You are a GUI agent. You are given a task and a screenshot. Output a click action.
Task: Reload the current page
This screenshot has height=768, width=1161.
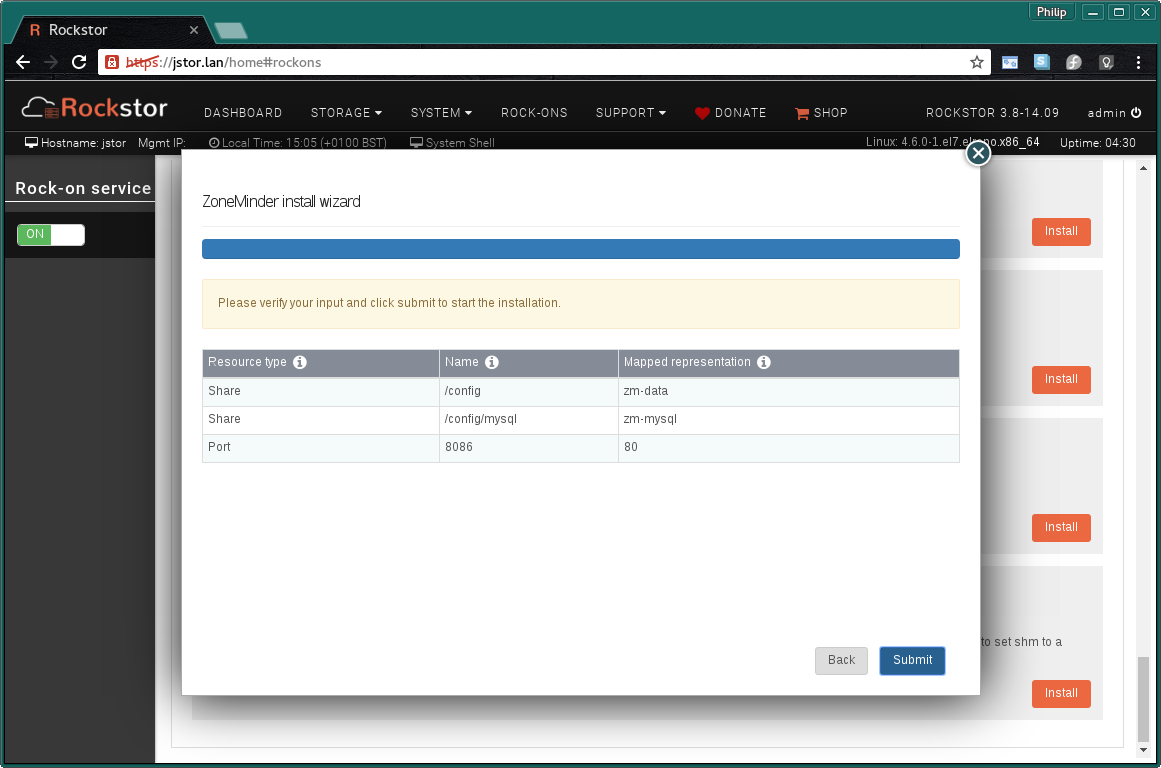(79, 62)
